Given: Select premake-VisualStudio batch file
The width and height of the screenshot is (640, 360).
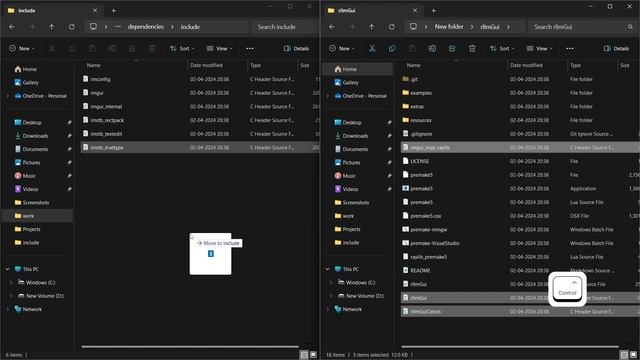Looking at the screenshot, I should point(520,243).
